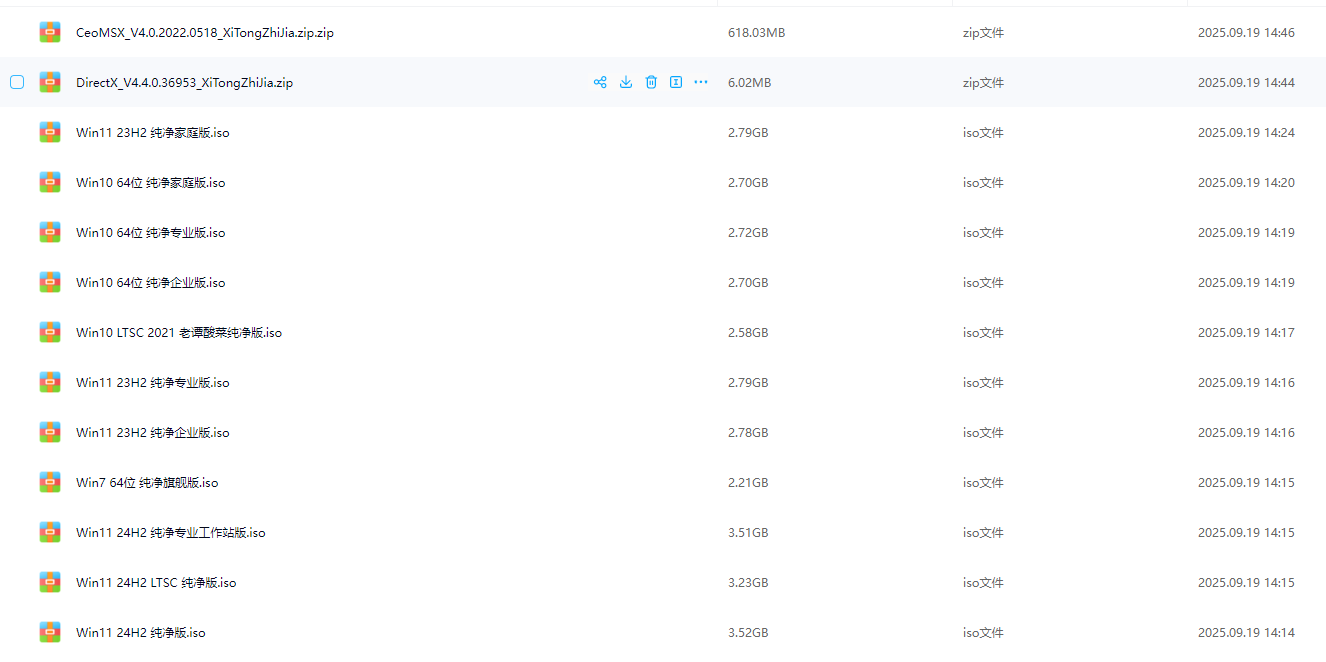Open file name Win10 64位 纯净专业版.iso

(151, 232)
